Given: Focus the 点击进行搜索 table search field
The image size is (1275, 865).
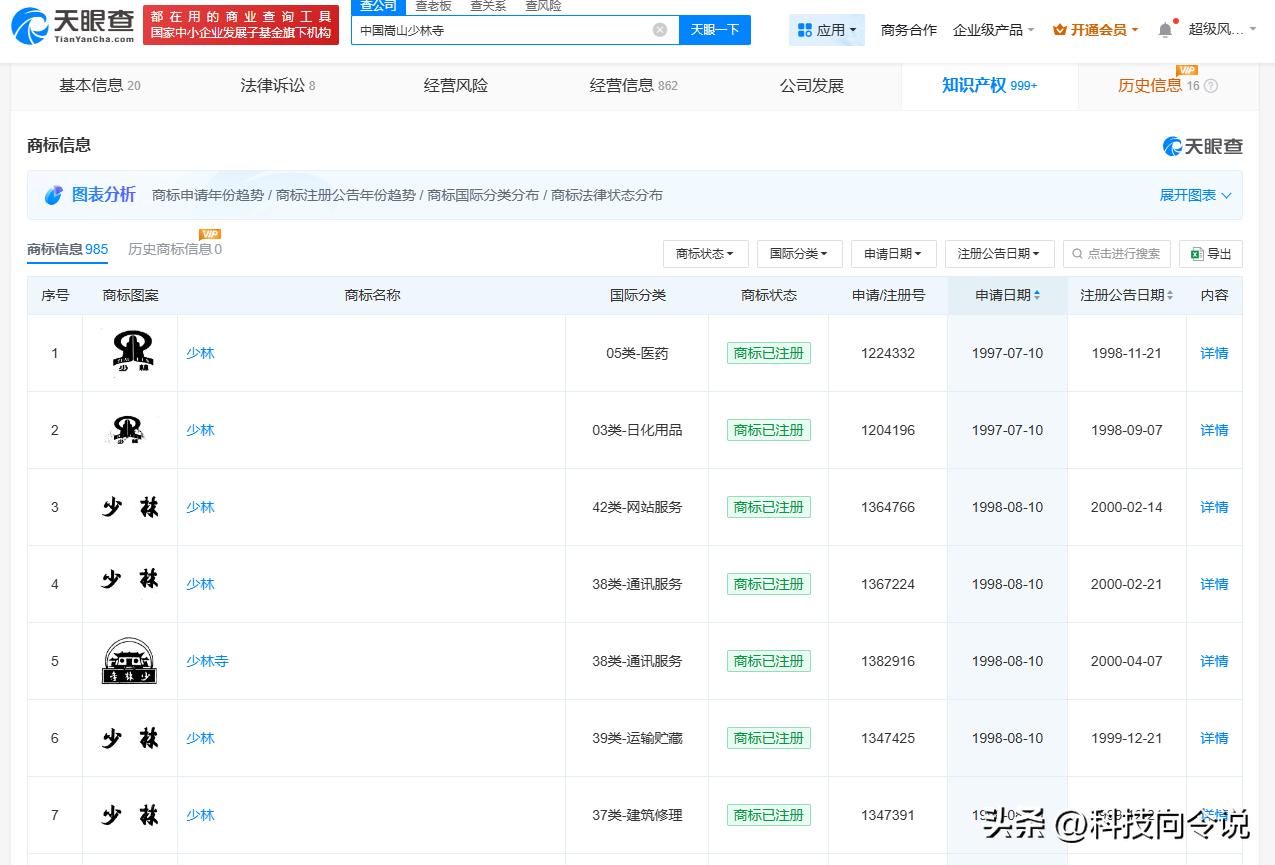Looking at the screenshot, I should coord(1117,254).
